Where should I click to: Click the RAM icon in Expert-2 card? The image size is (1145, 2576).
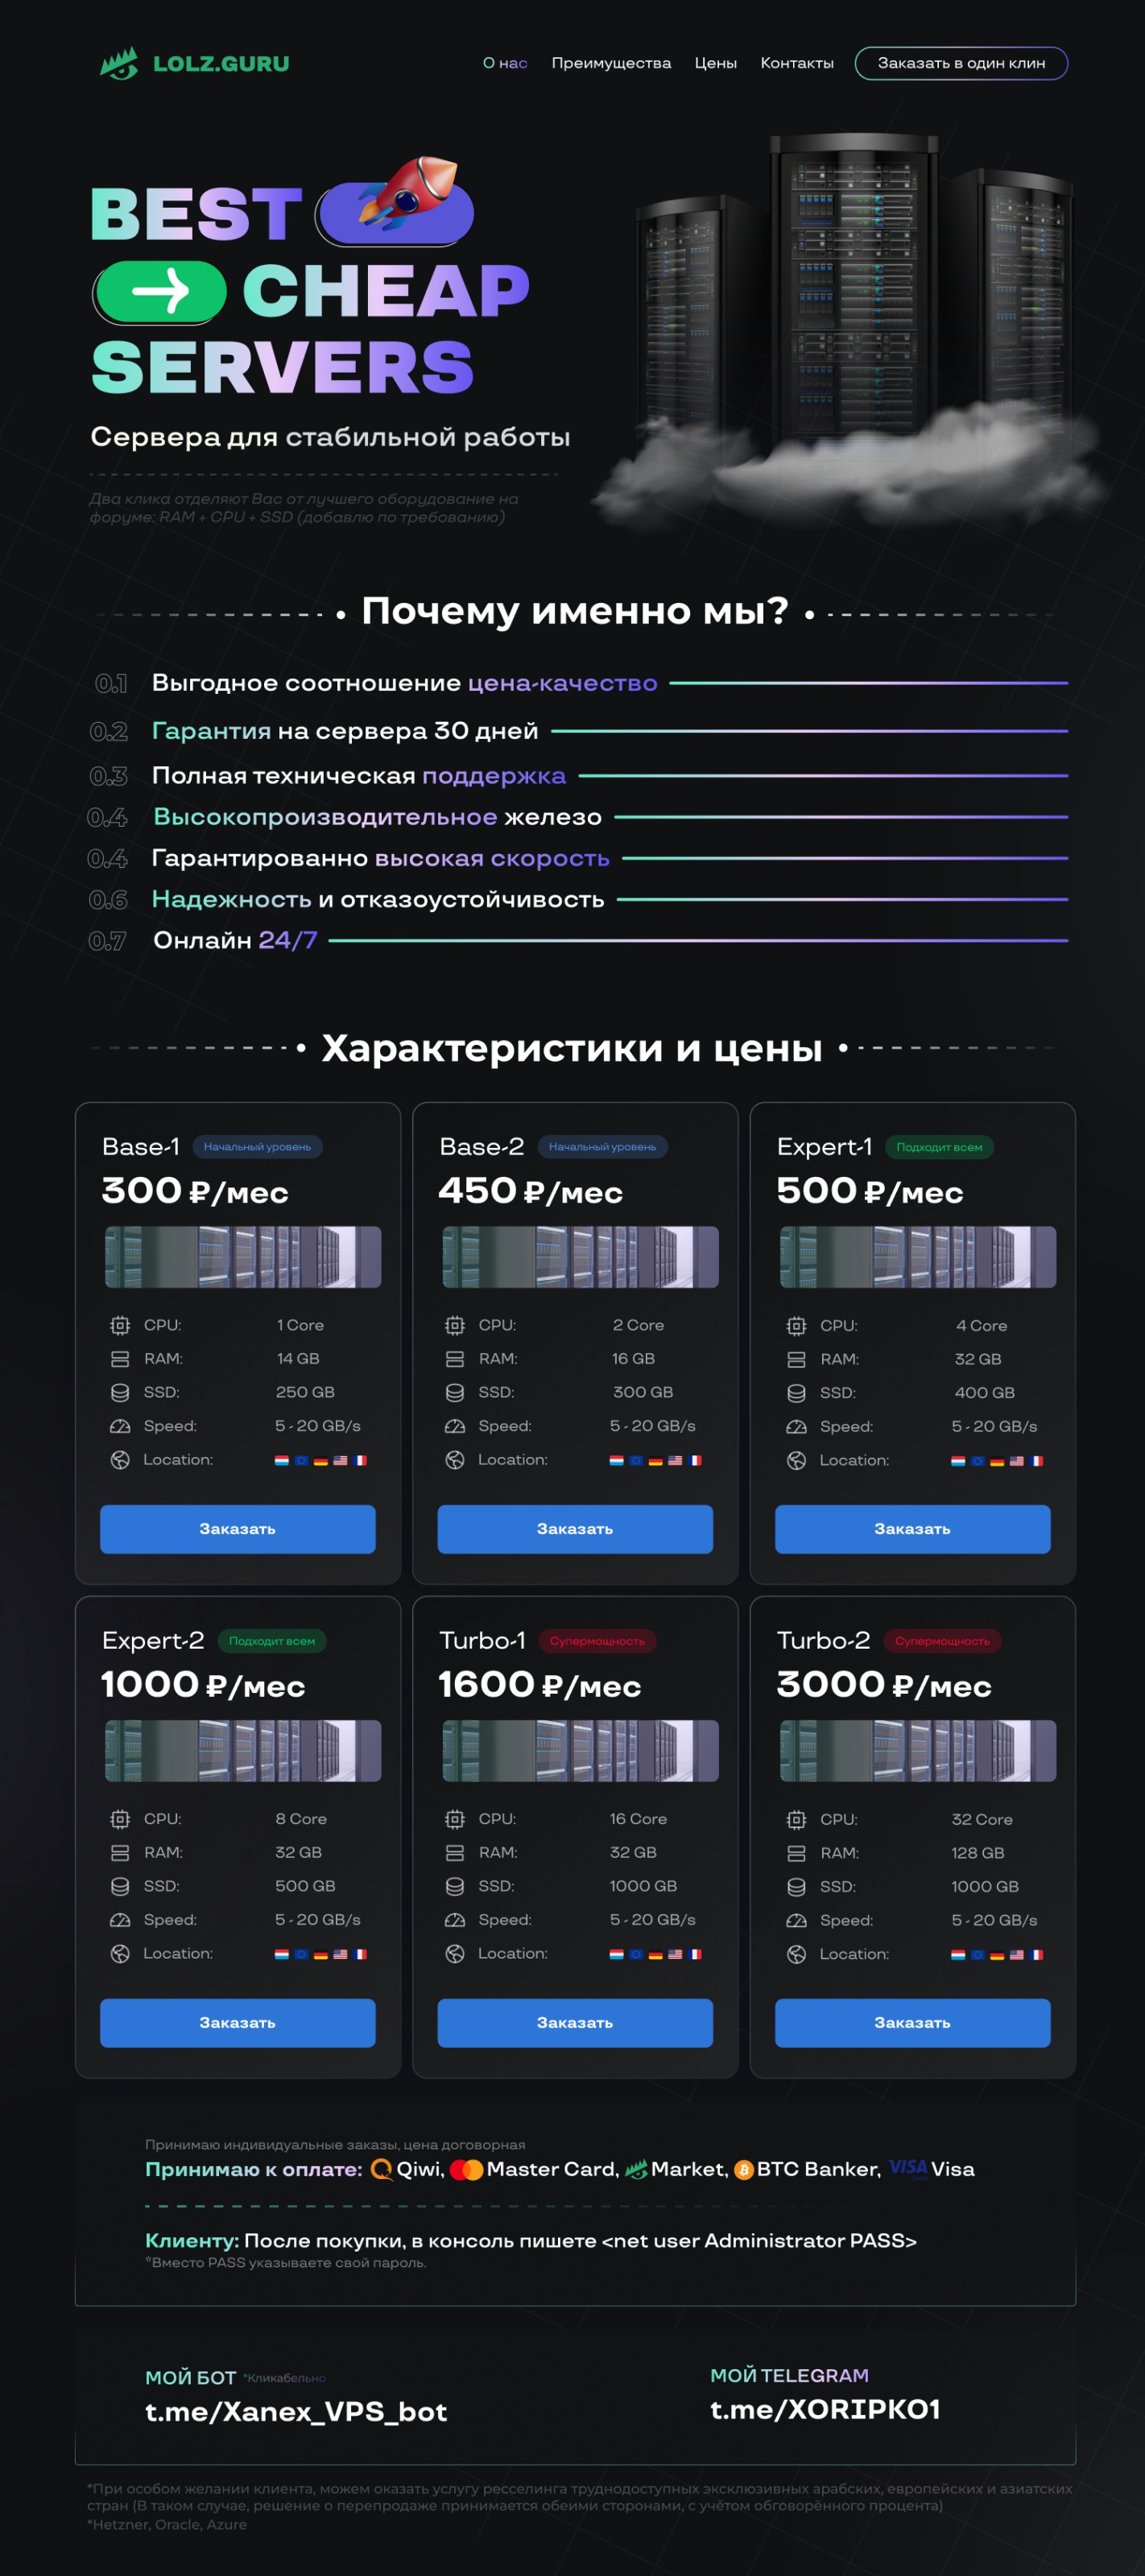pos(120,1853)
